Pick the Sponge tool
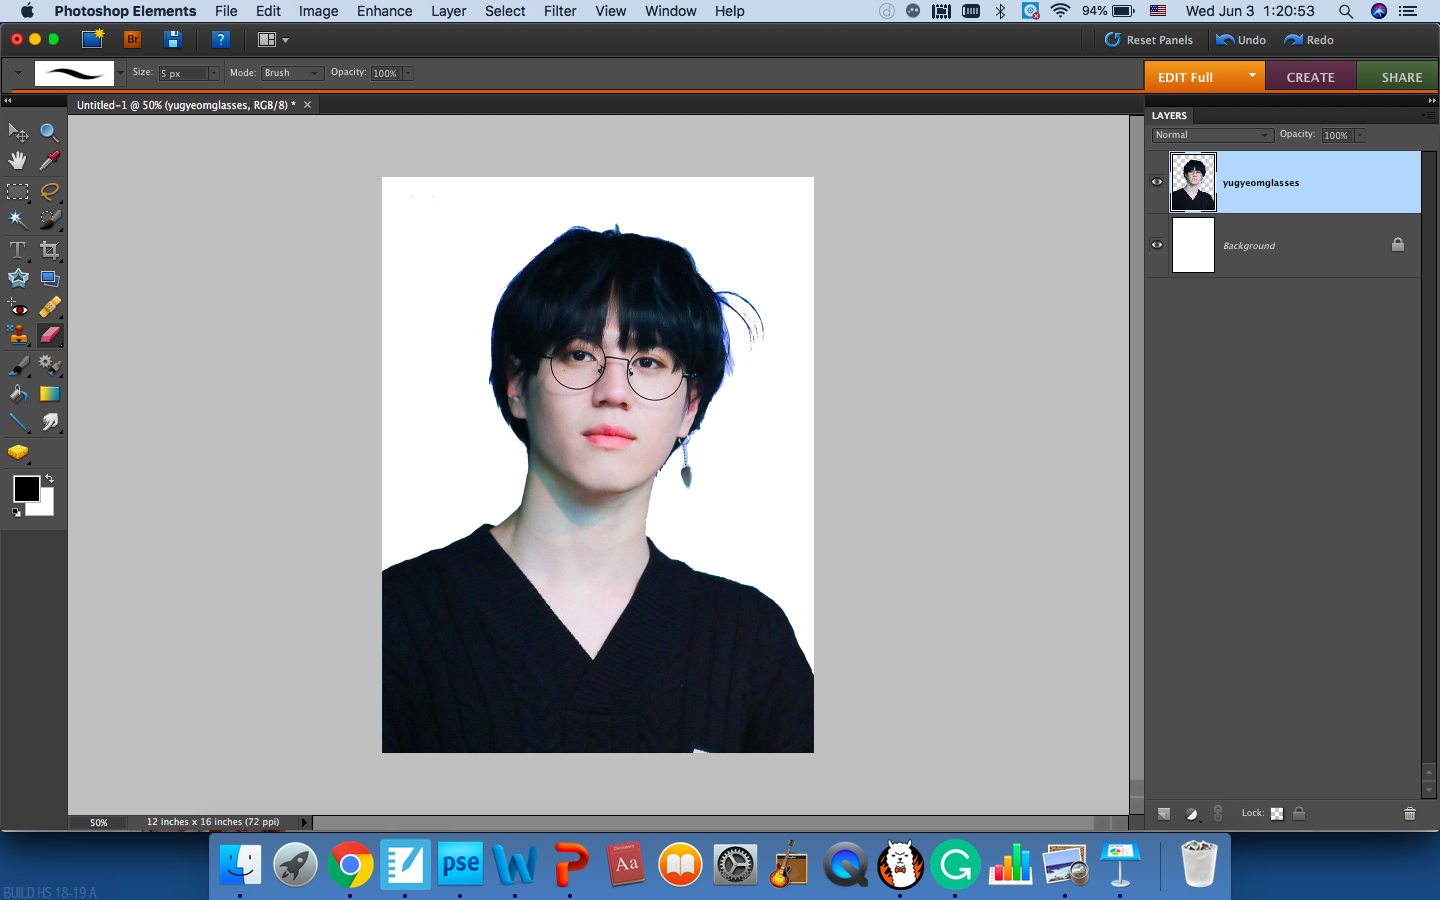Image resolution: width=1440 pixels, height=900 pixels. (x=18, y=453)
